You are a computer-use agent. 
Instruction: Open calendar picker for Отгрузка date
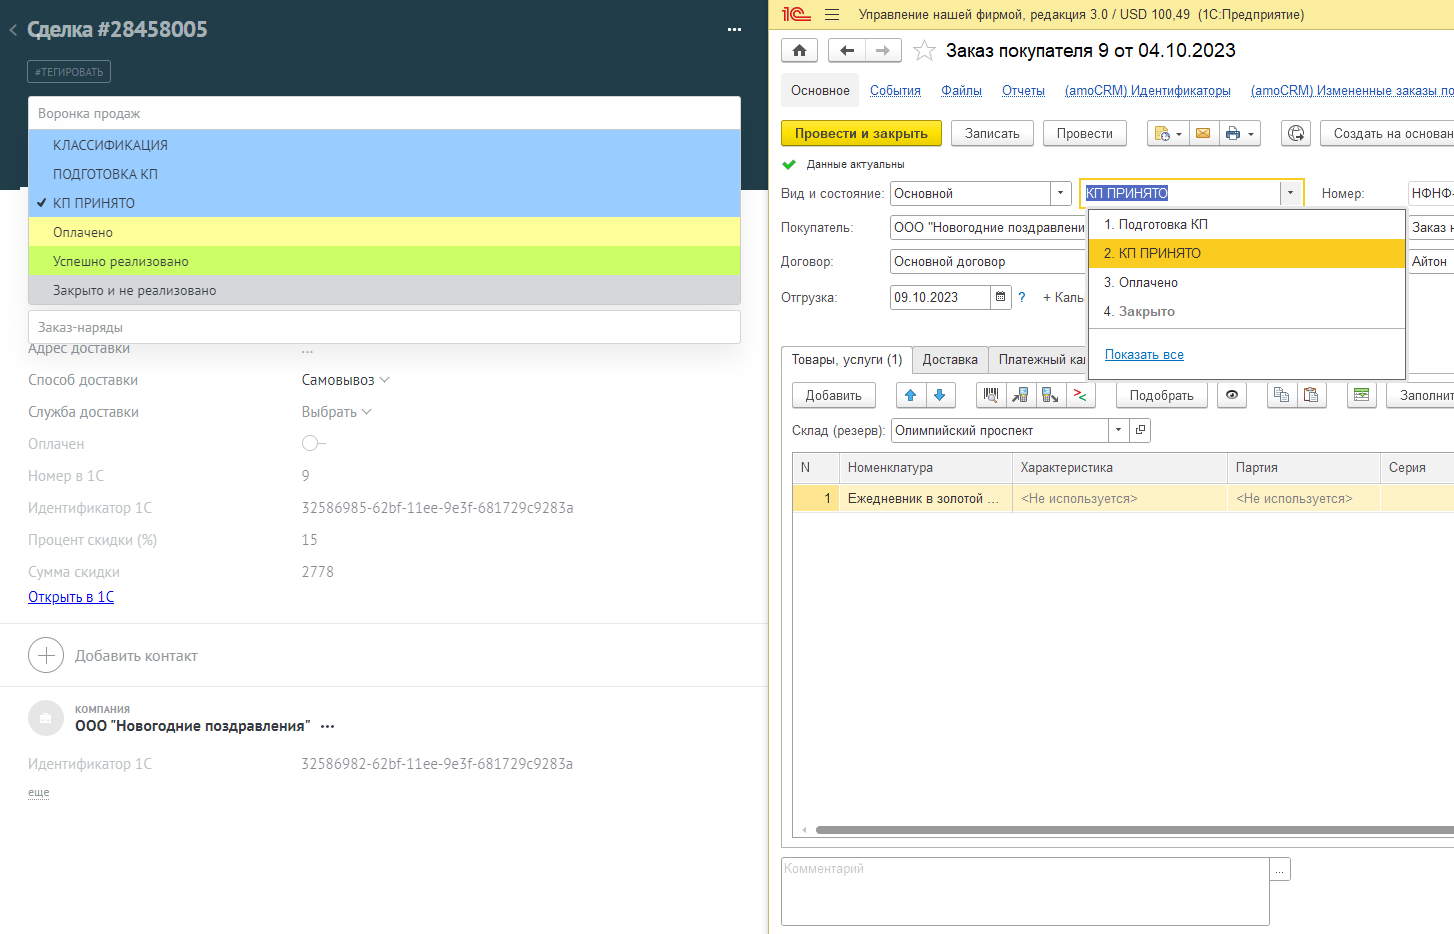pyautogui.click(x=1000, y=297)
